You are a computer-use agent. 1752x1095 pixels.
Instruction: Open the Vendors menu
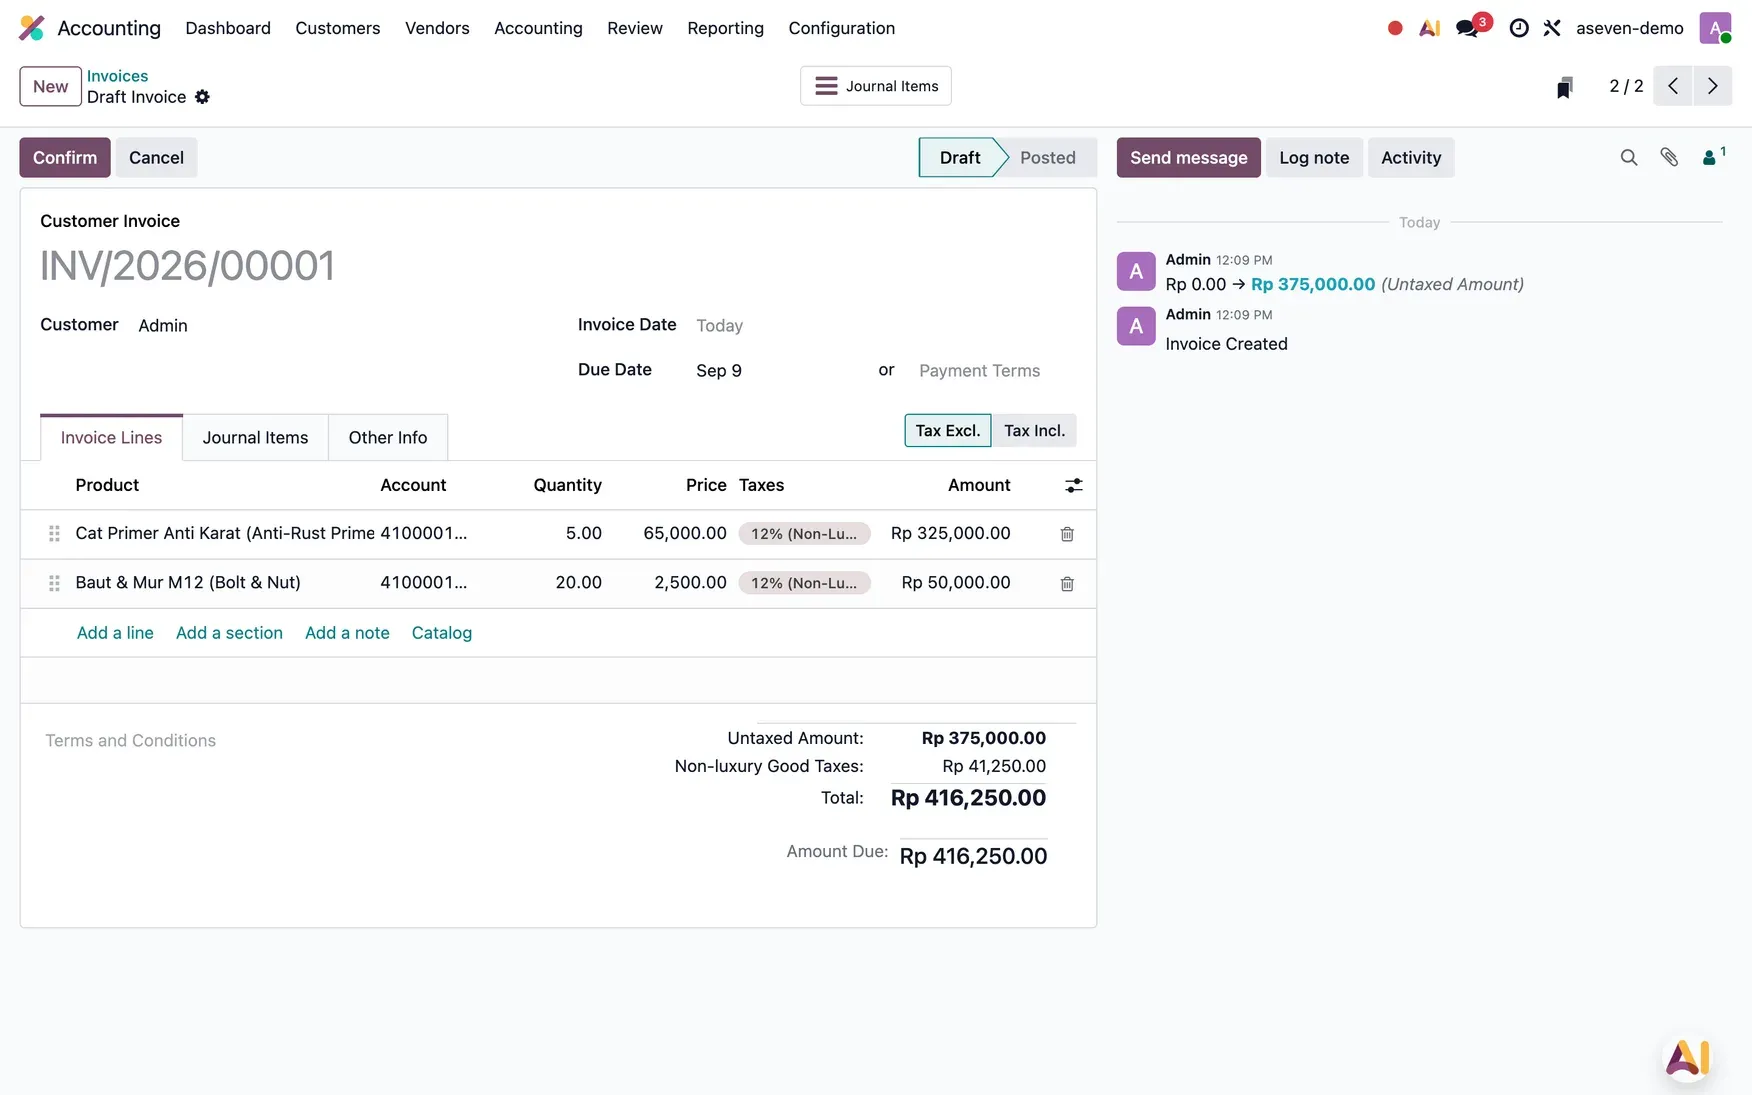437,28
